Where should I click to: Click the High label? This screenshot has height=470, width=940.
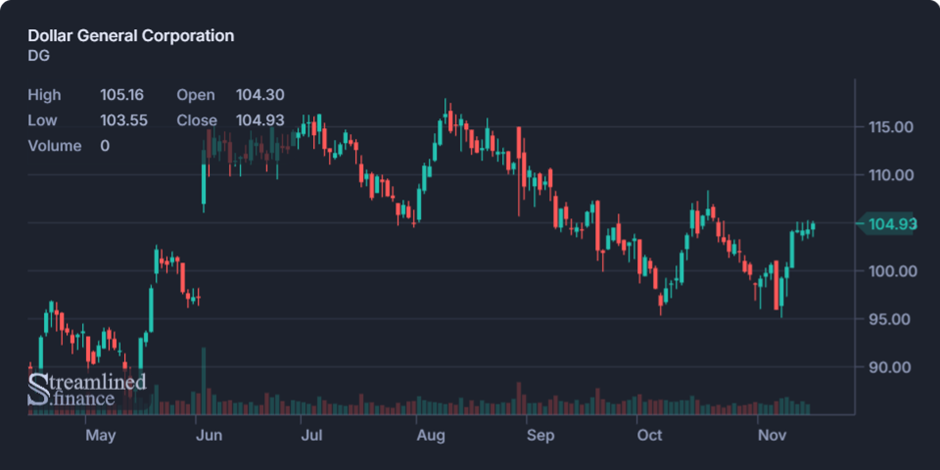[44, 95]
